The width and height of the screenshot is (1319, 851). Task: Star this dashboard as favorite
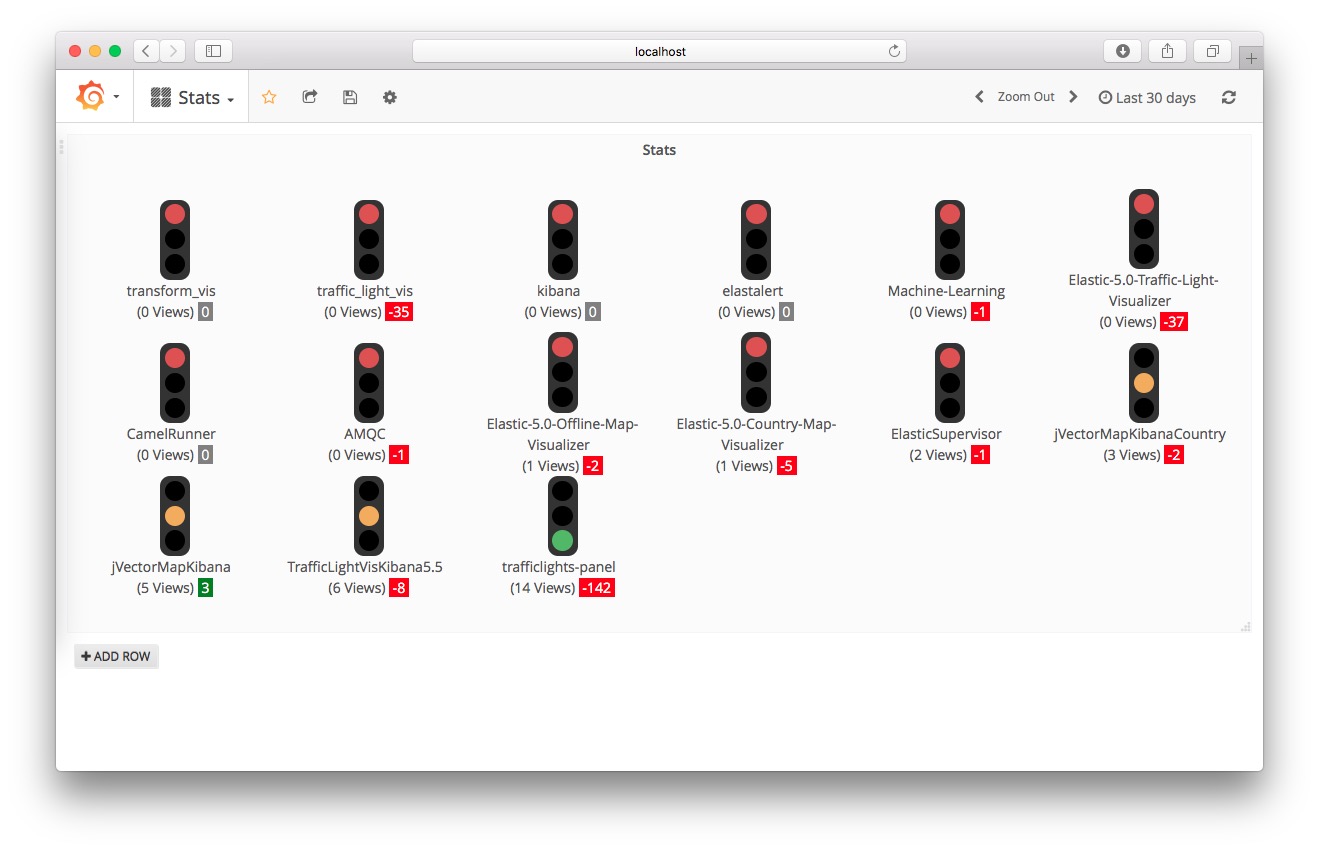click(x=269, y=97)
